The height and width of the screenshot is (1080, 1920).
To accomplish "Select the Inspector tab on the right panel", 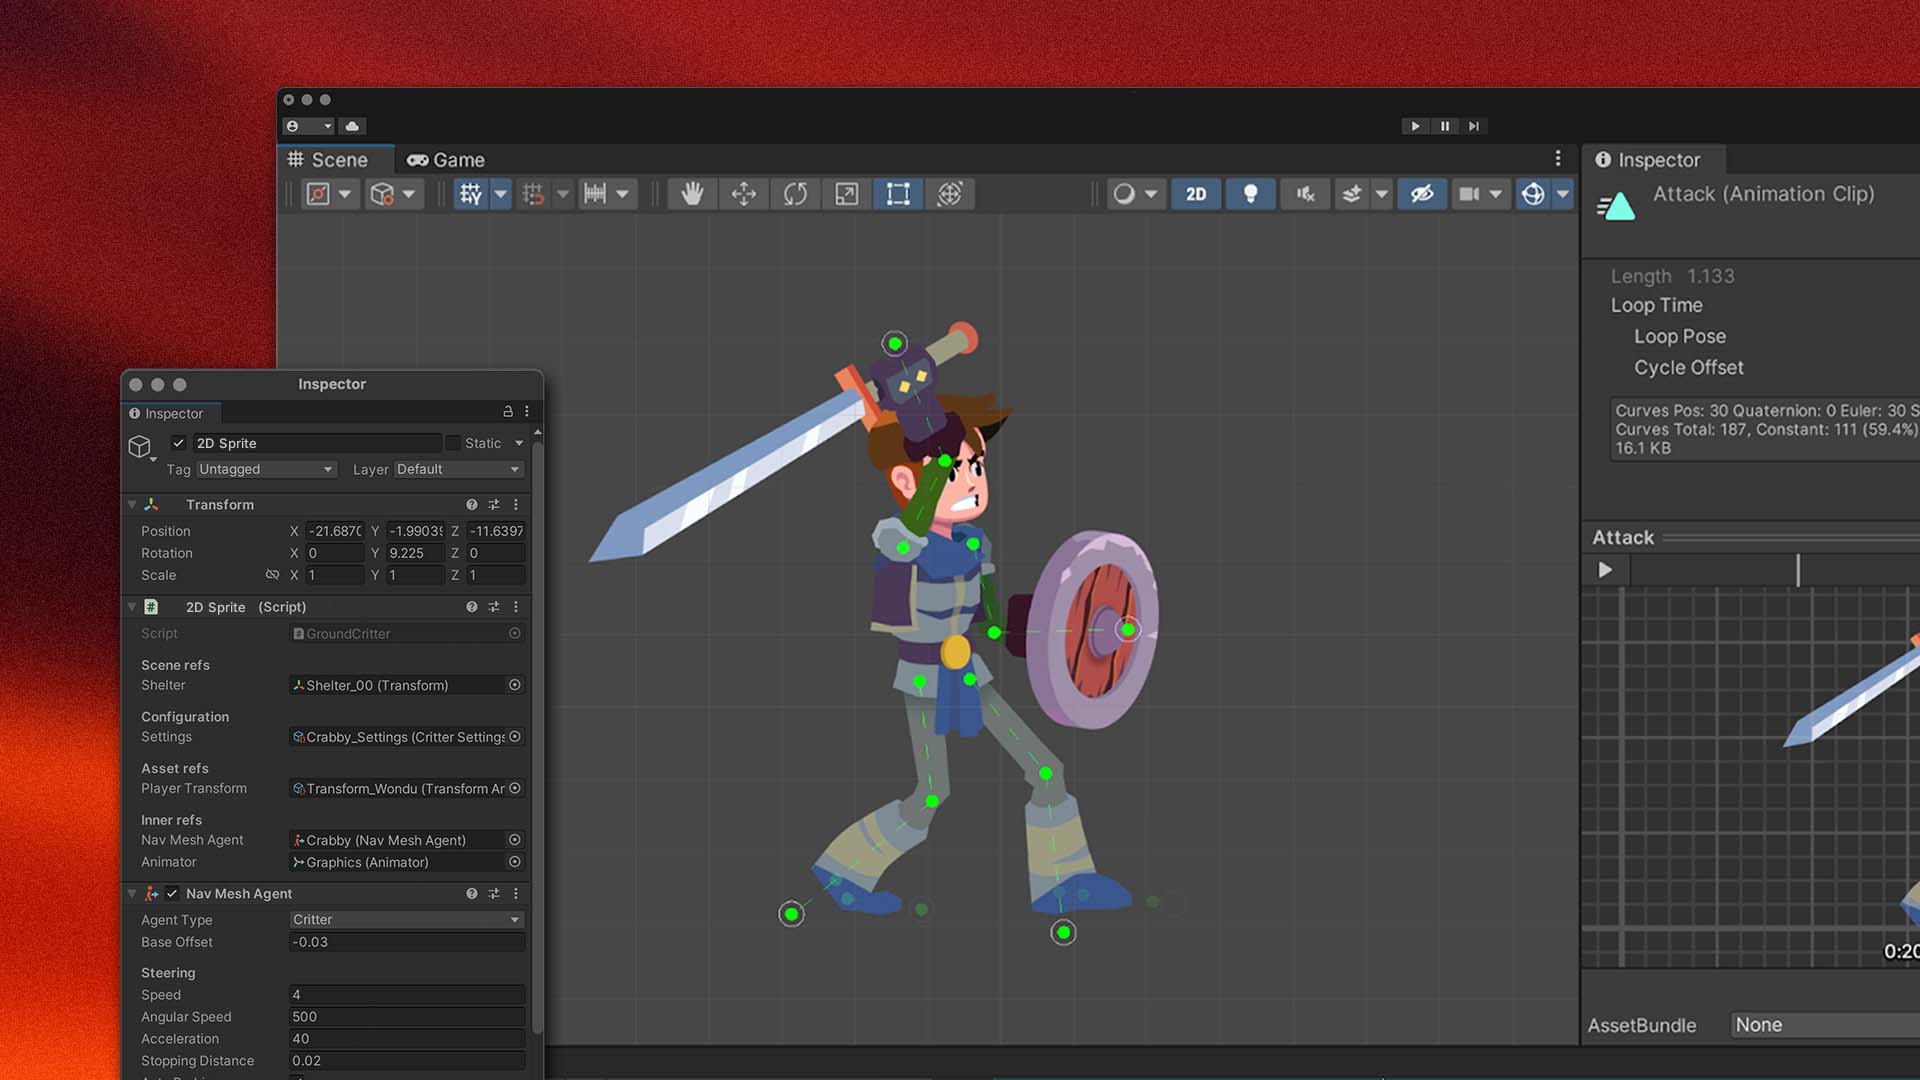I will (1651, 159).
